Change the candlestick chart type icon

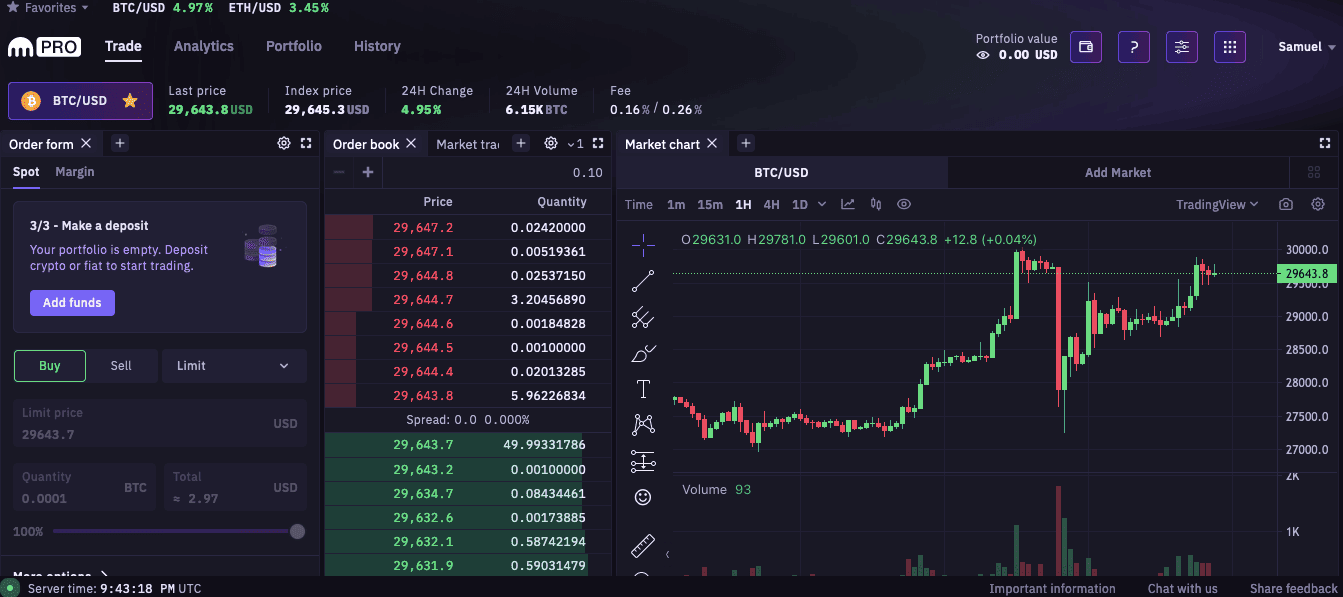[x=876, y=204]
